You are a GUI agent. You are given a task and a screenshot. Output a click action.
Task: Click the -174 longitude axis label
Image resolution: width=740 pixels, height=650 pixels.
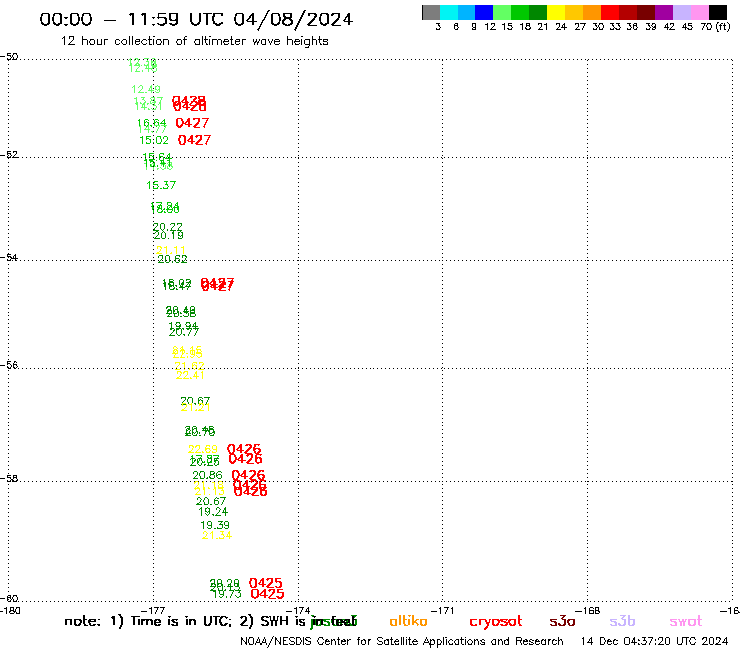coord(298,610)
